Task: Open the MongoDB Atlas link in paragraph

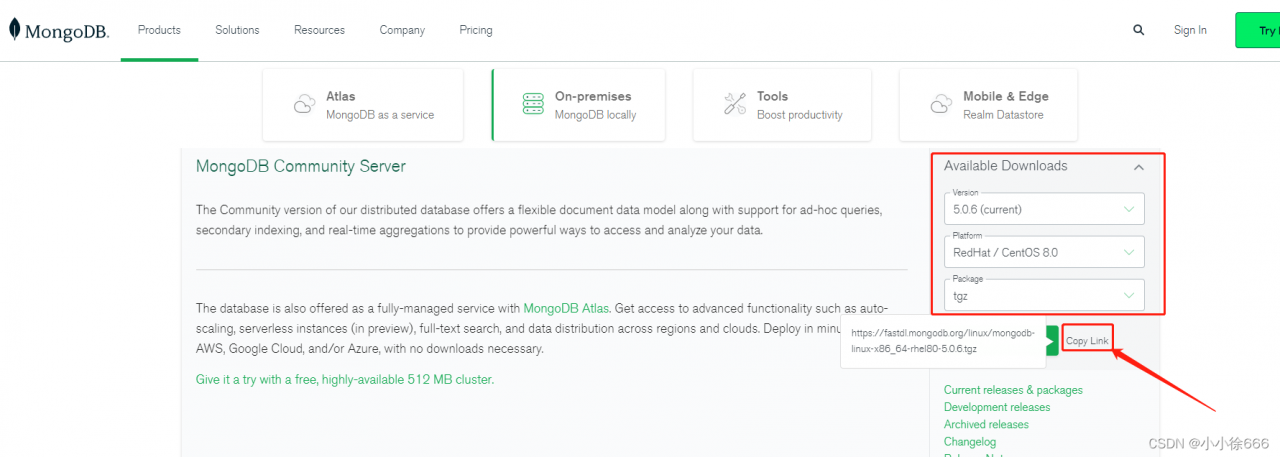Action: [567, 308]
